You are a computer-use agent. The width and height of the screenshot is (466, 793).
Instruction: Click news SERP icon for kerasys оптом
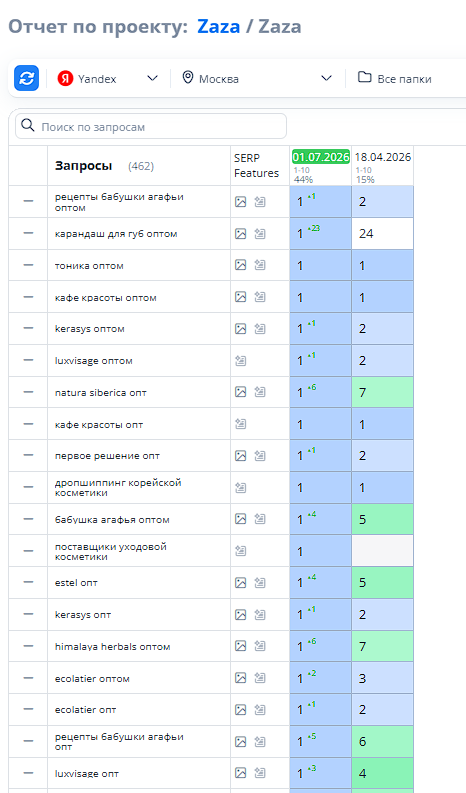coord(260,329)
